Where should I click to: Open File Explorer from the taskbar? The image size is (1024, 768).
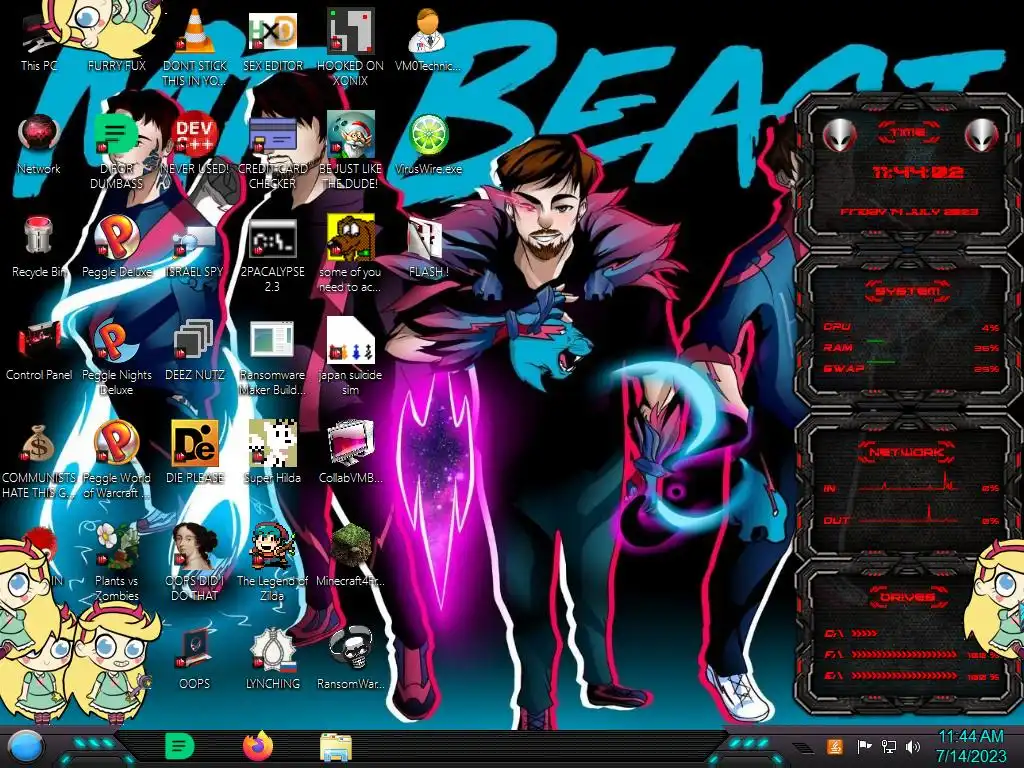tap(336, 746)
